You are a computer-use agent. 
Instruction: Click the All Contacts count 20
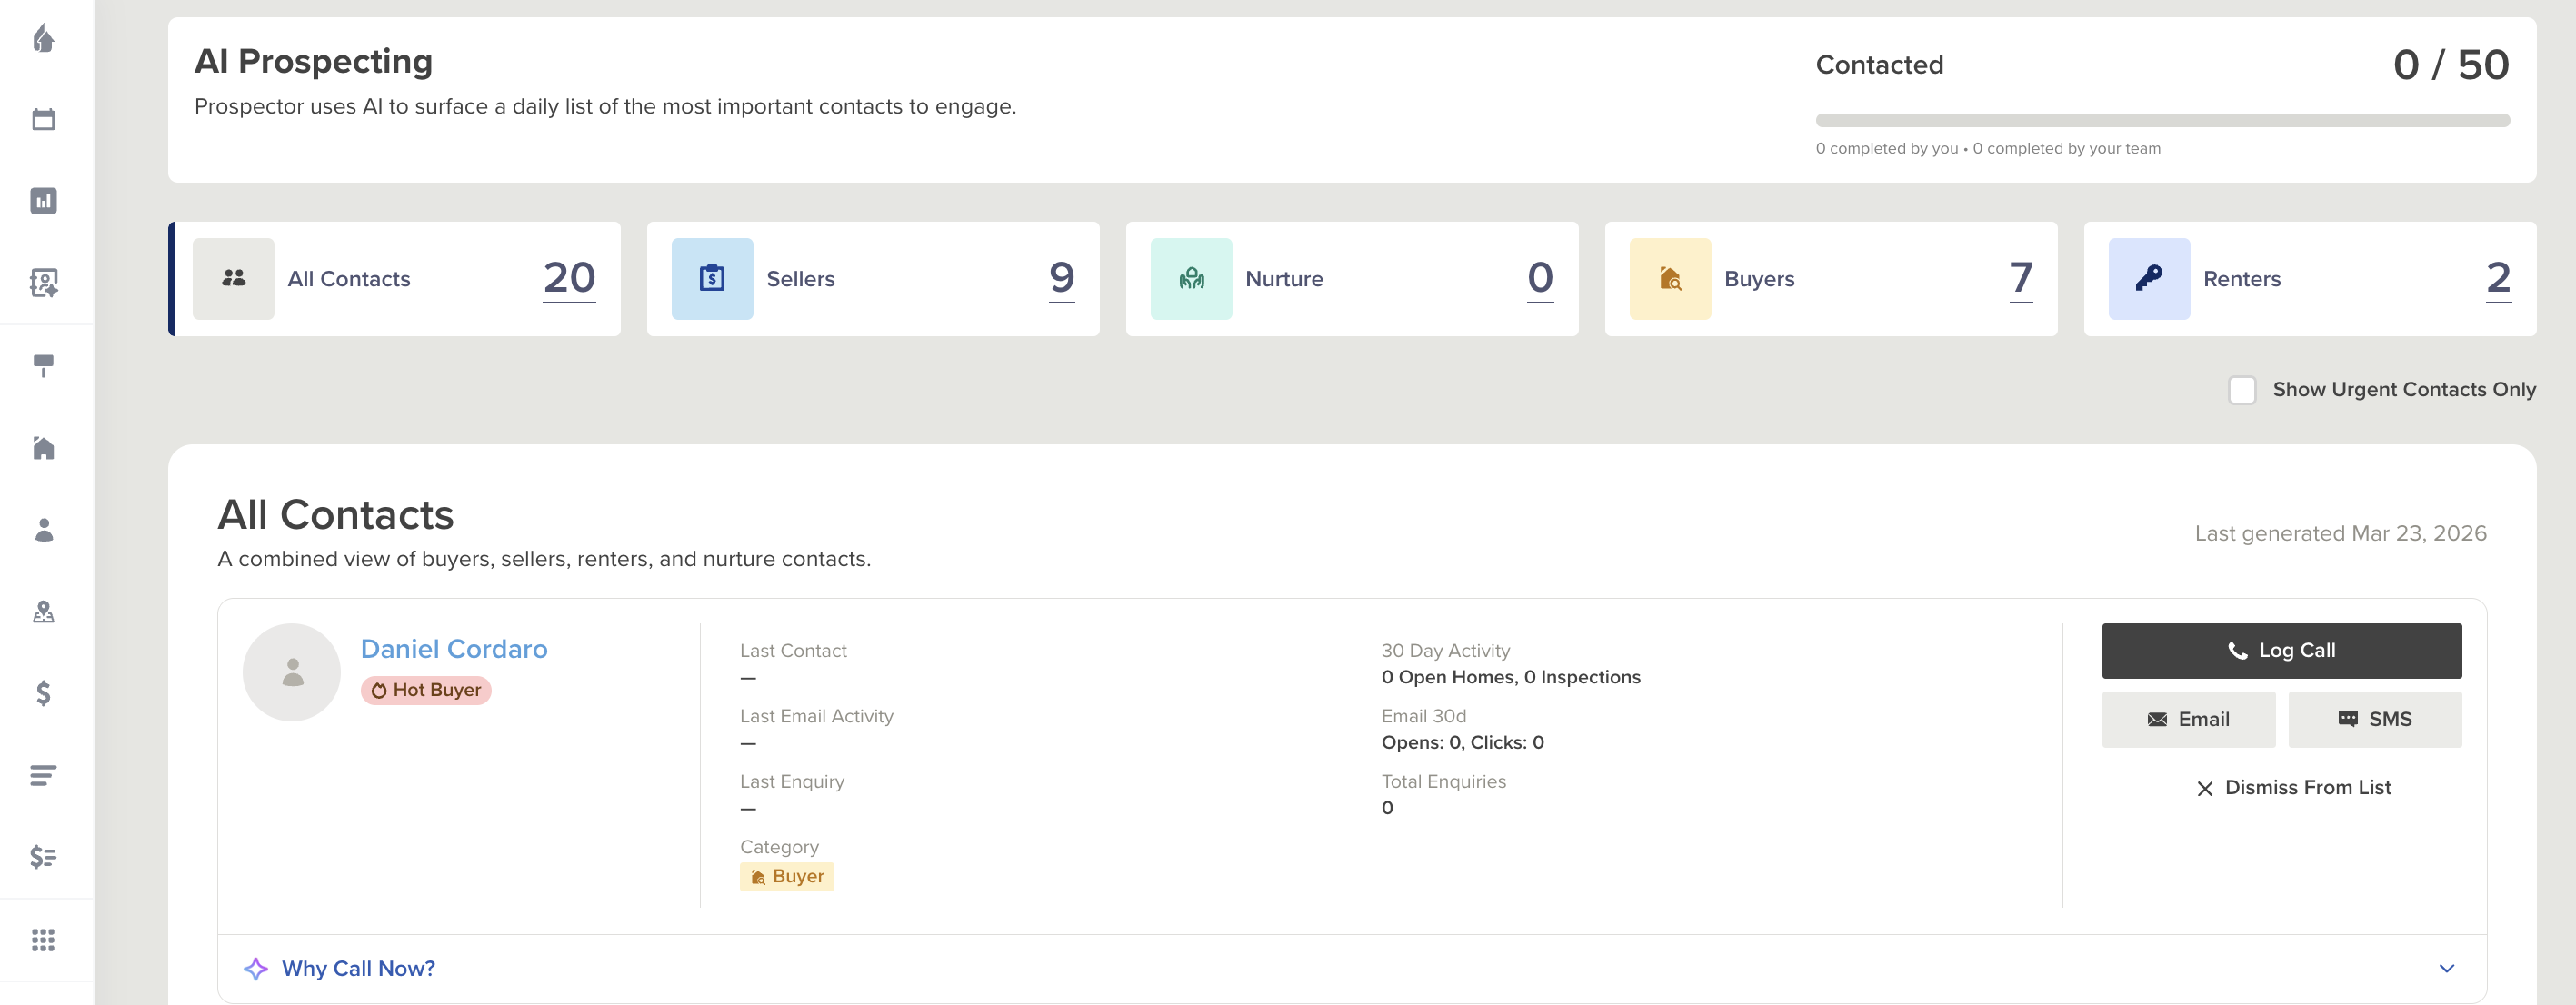pyautogui.click(x=569, y=278)
